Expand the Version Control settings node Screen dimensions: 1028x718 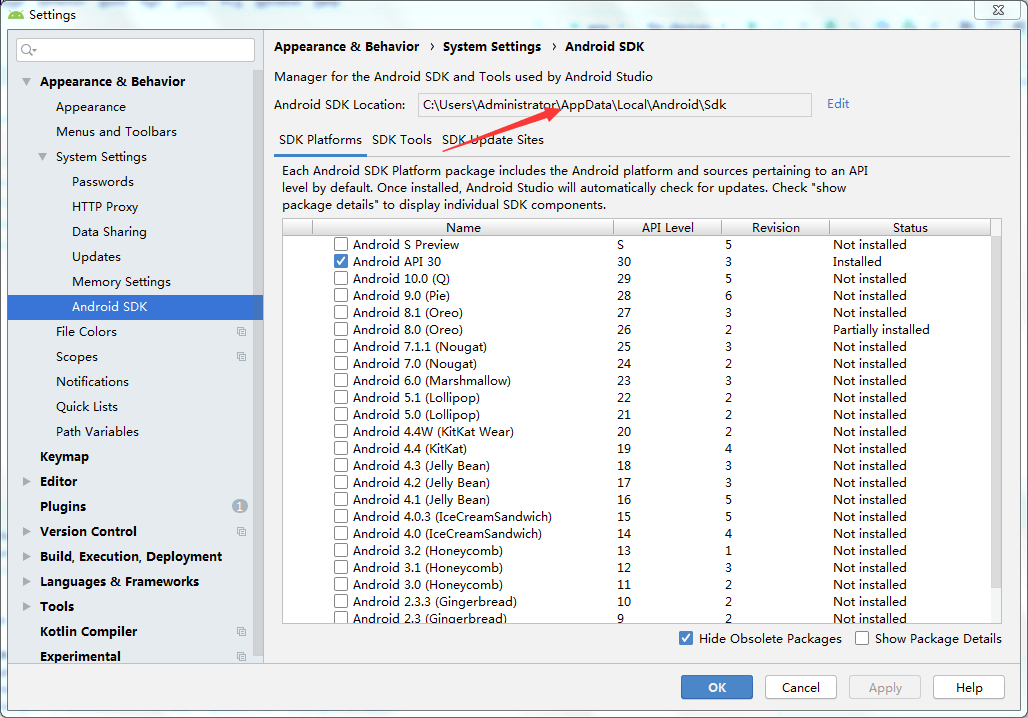pyautogui.click(x=27, y=531)
